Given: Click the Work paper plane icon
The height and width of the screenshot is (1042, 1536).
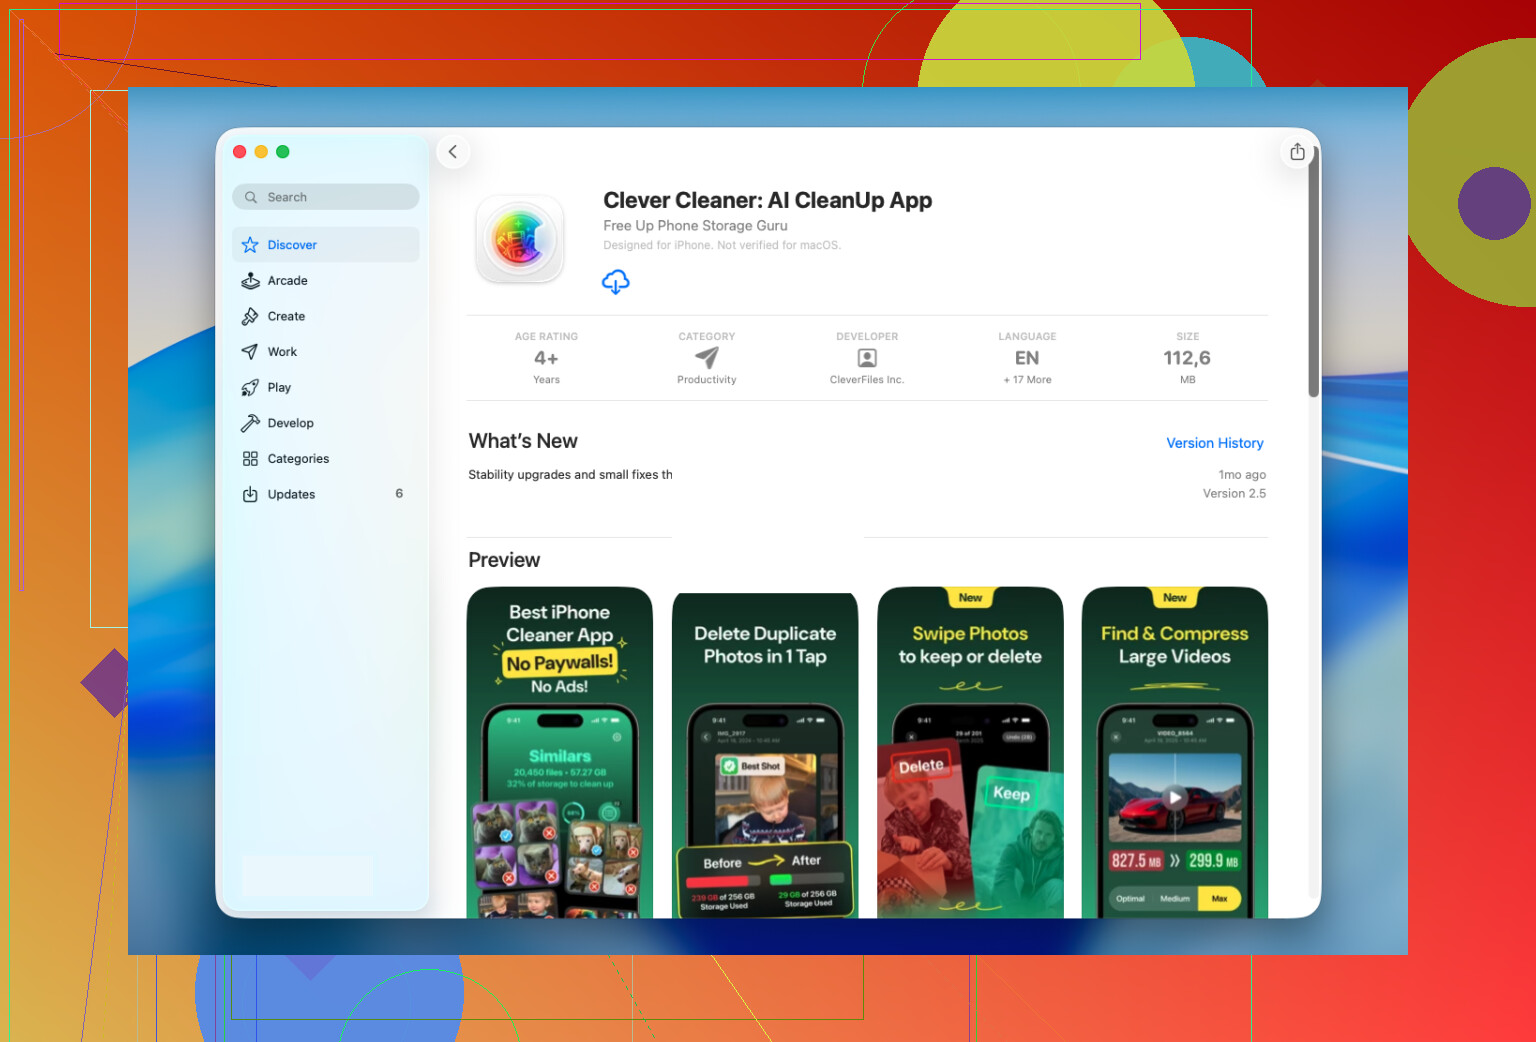Looking at the screenshot, I should click(250, 352).
